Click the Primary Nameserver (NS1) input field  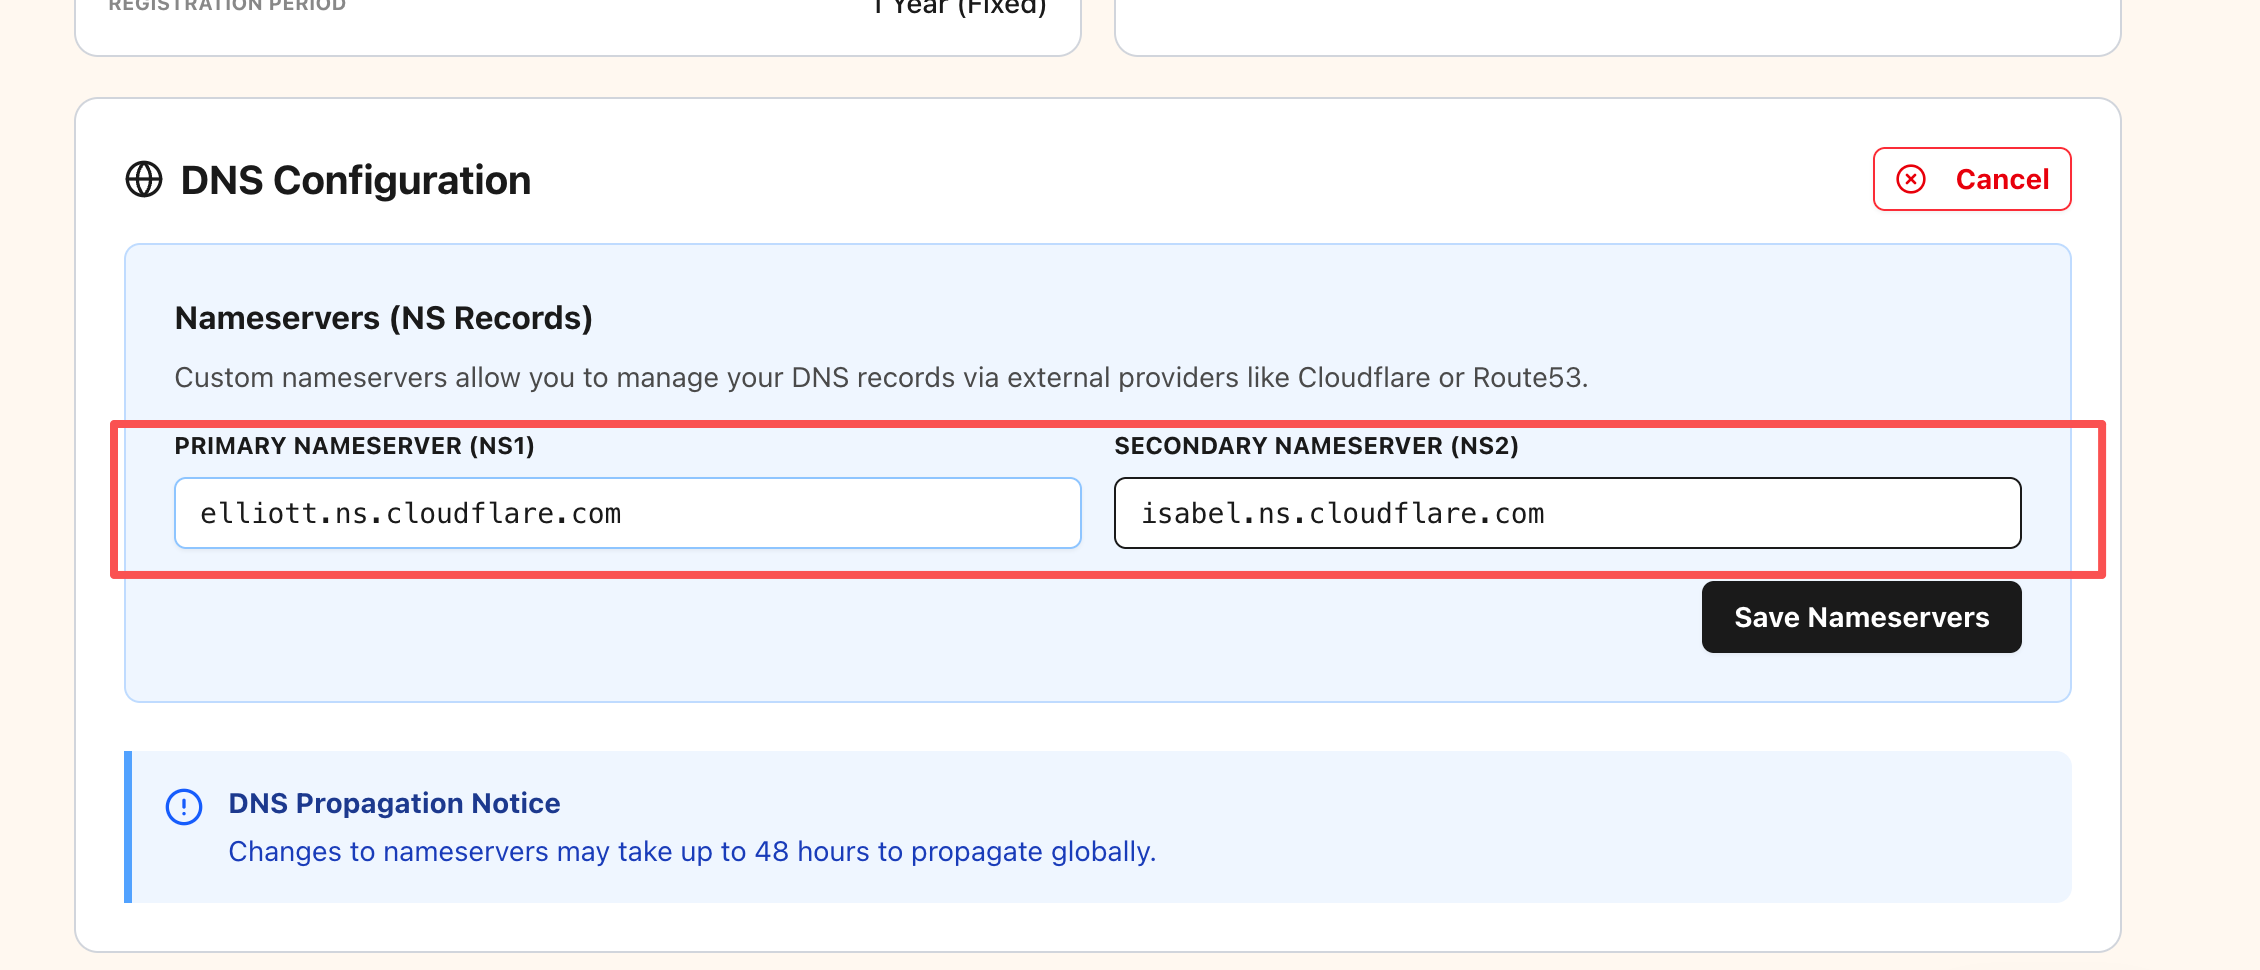628,513
